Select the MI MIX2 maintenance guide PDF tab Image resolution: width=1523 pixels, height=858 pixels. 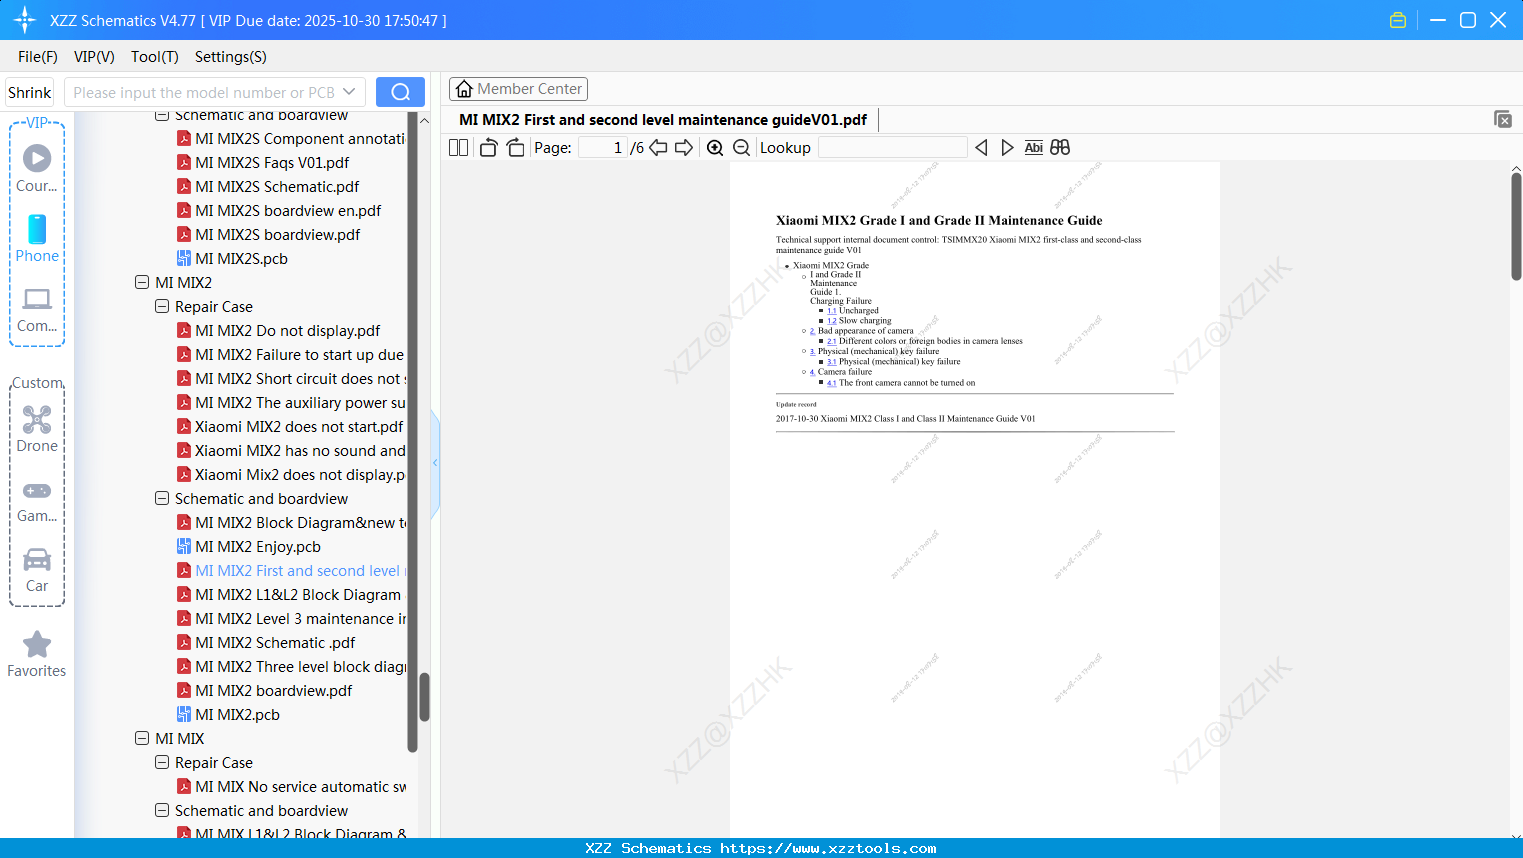[663, 120]
